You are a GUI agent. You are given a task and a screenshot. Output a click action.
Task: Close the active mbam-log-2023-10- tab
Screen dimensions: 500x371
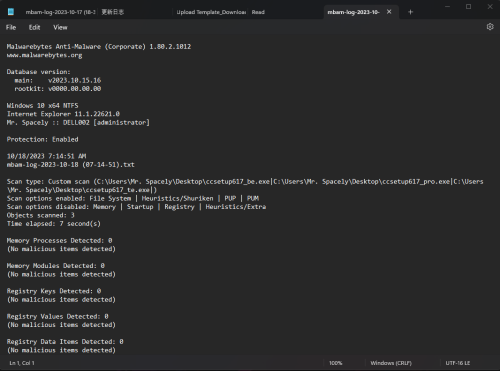coord(389,12)
